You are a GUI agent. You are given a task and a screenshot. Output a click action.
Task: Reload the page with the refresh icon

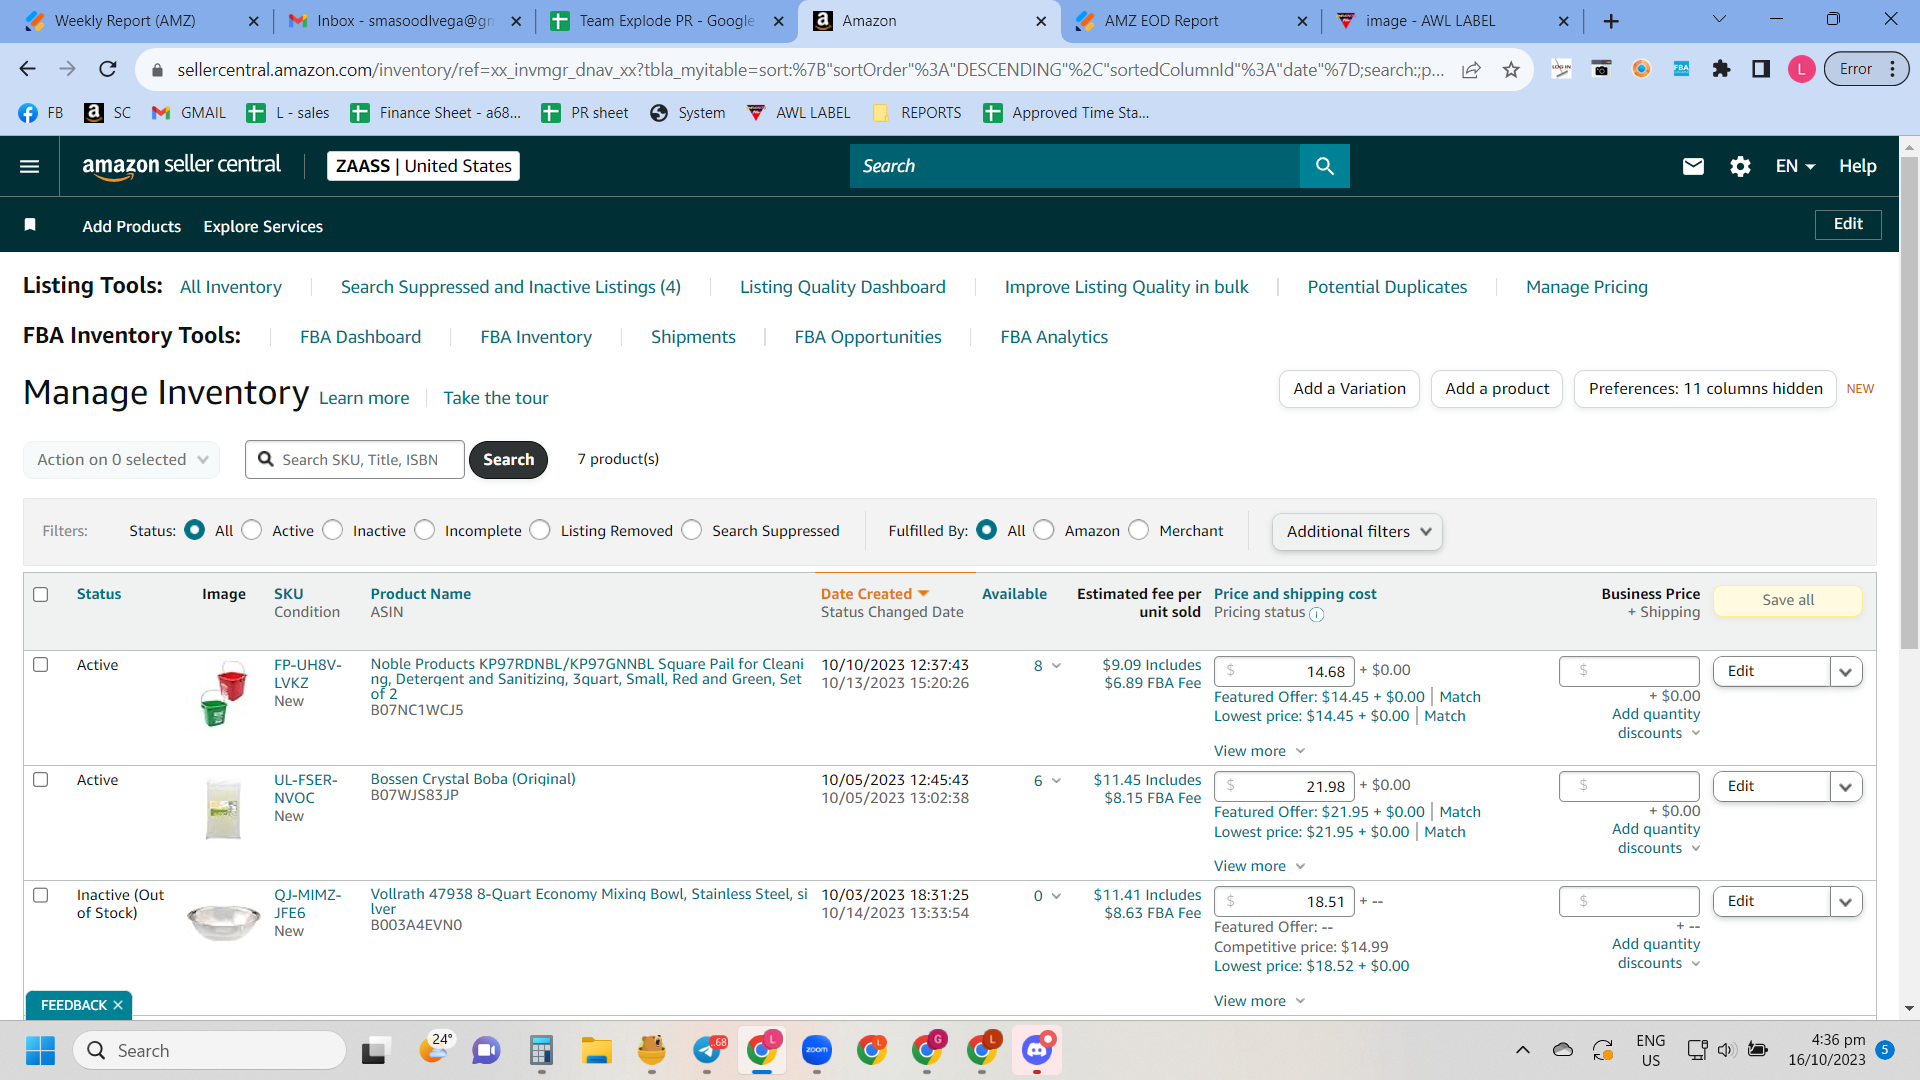point(108,69)
